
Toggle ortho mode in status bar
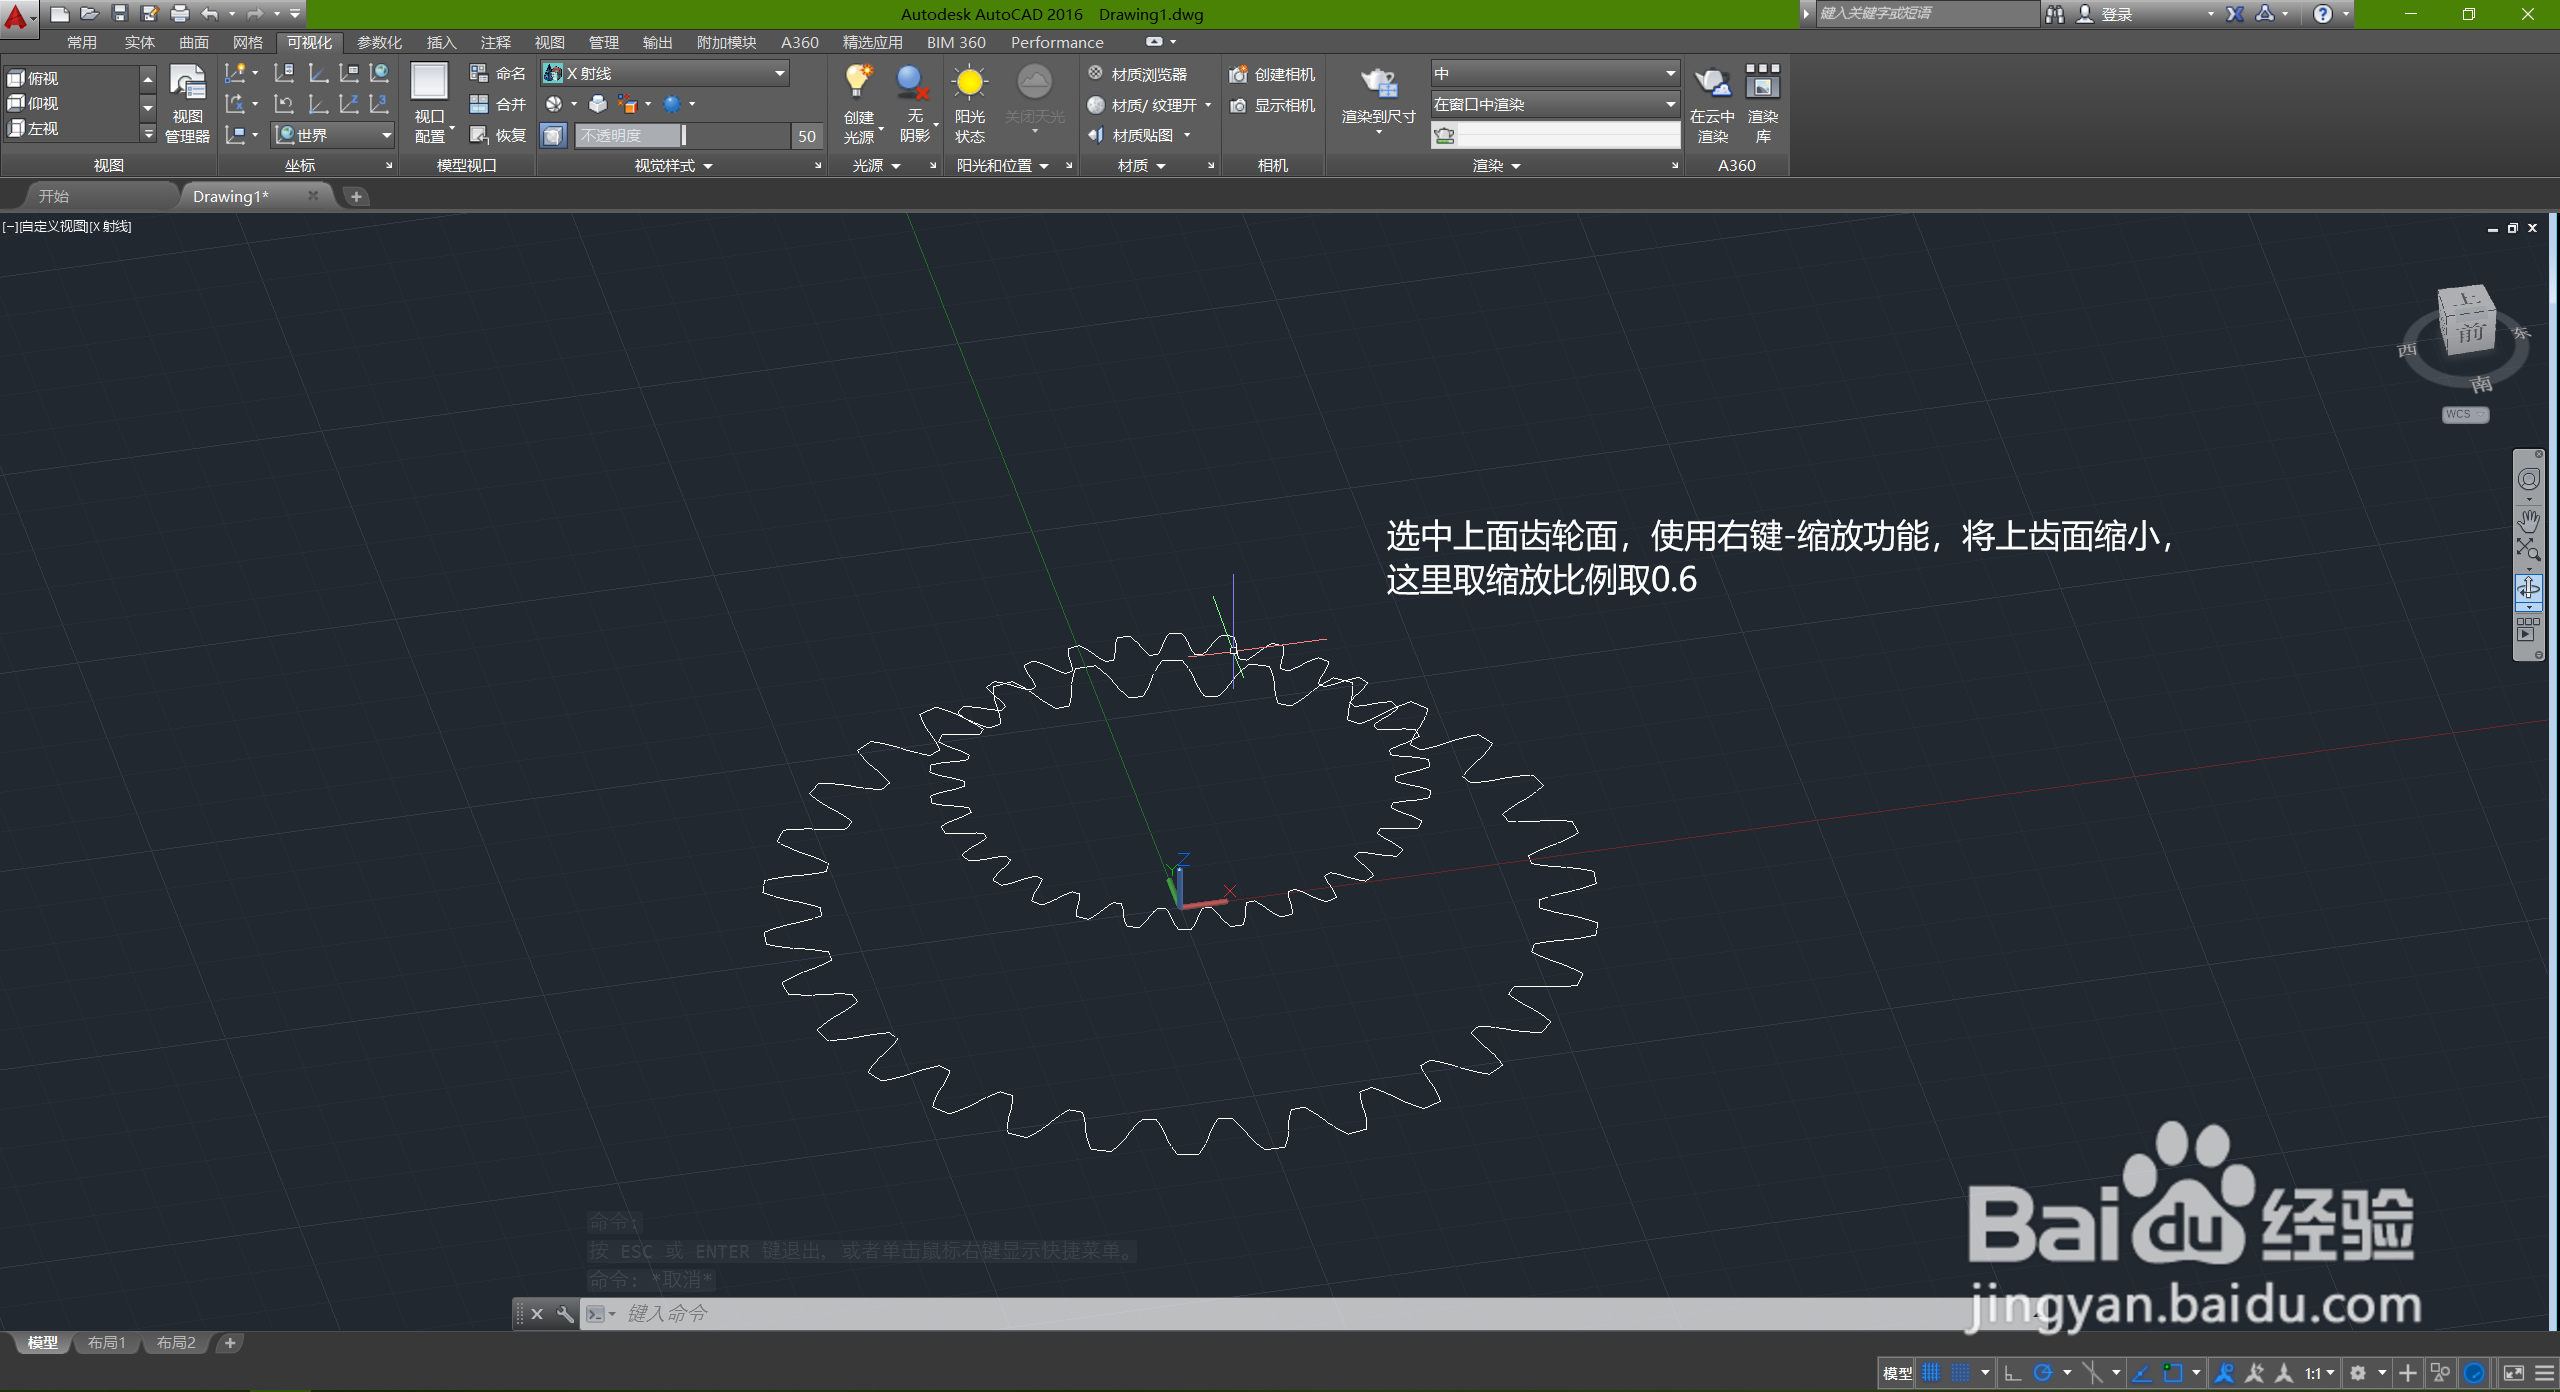pyautogui.click(x=2013, y=1373)
